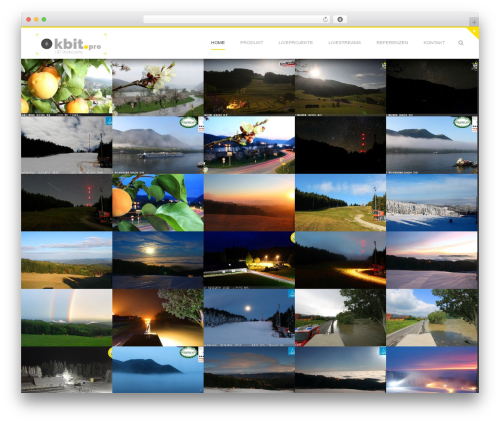Click the search magnifier icon in navigation
500x423 pixels.
coord(461,43)
